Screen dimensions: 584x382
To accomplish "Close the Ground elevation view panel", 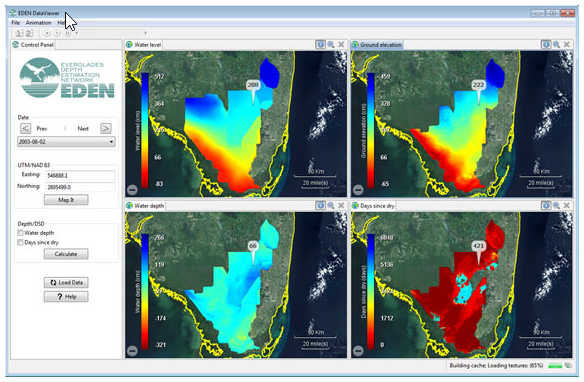I will pos(567,45).
